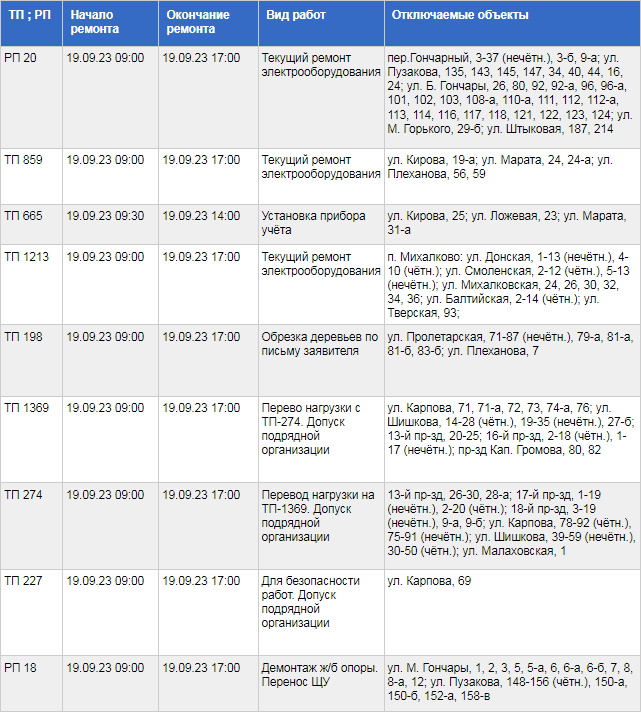
Task: Select the ТП 198 cell
Action: pyautogui.click(x=23, y=337)
